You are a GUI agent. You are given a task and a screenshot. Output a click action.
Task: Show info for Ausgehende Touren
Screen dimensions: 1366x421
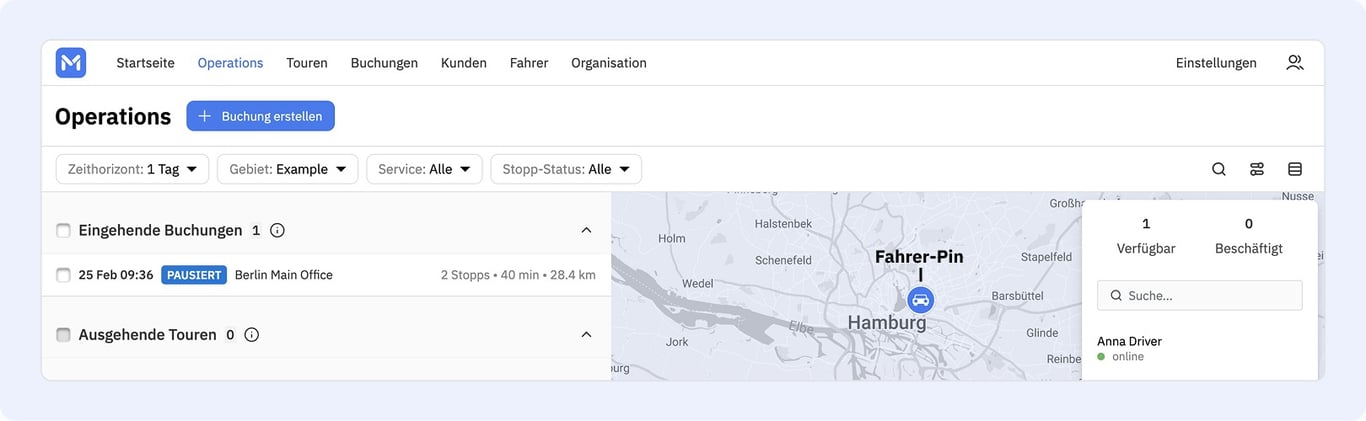point(252,335)
